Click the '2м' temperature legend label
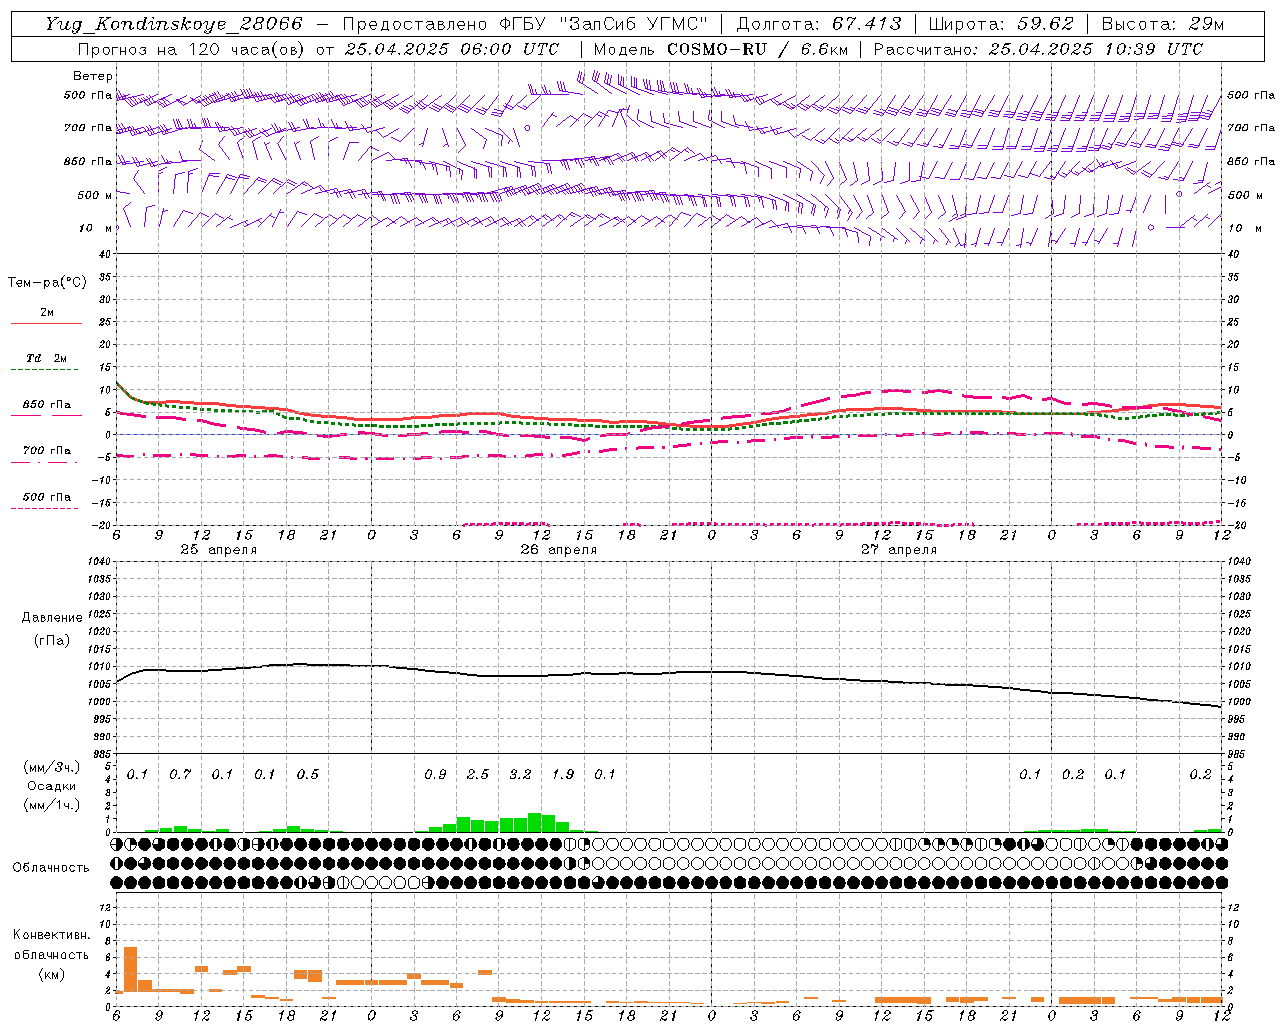Screen dimensions: 1280x1024 [47, 313]
